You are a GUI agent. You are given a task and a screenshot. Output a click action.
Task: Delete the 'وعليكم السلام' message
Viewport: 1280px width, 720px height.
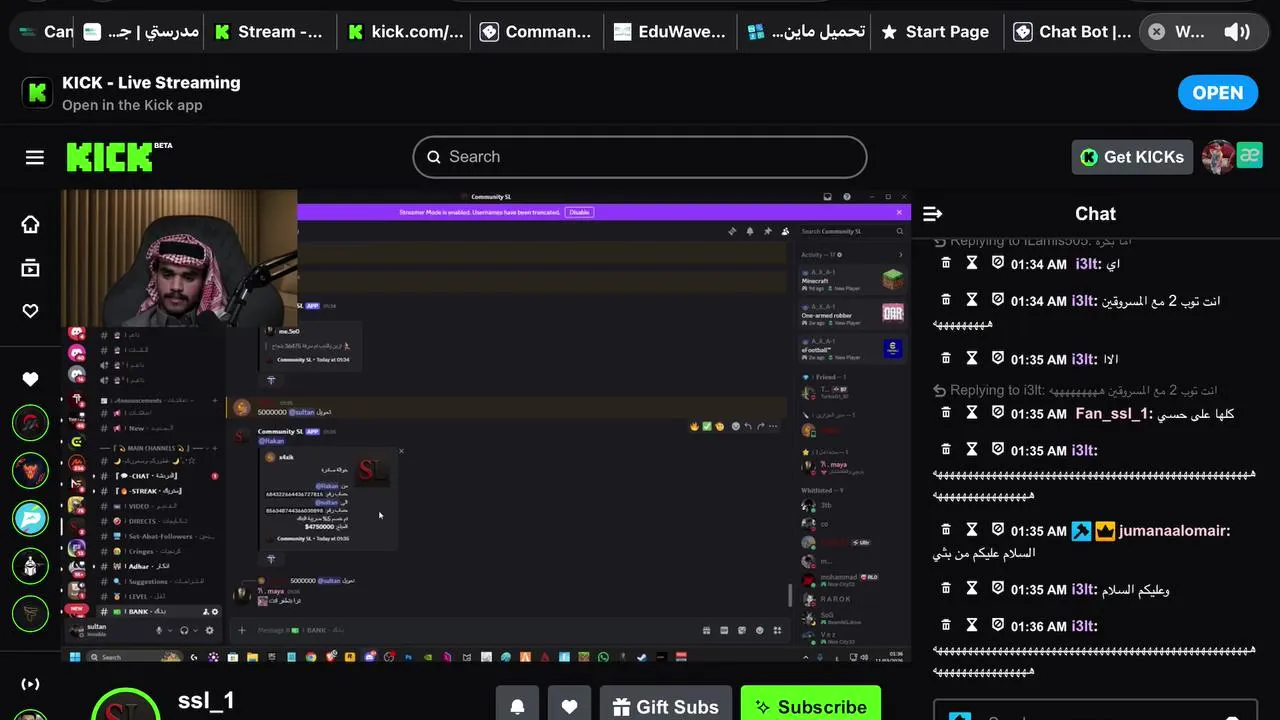(946, 589)
